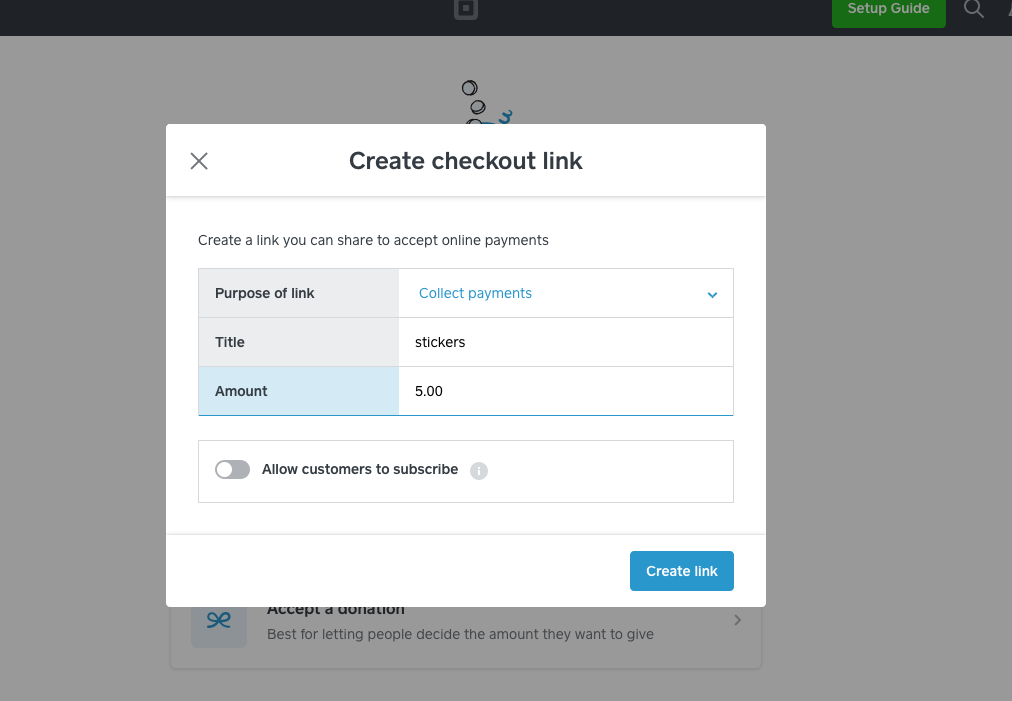Viewport: 1012px width, 701px height.
Task: Click the Title field containing stickers
Action: (566, 342)
